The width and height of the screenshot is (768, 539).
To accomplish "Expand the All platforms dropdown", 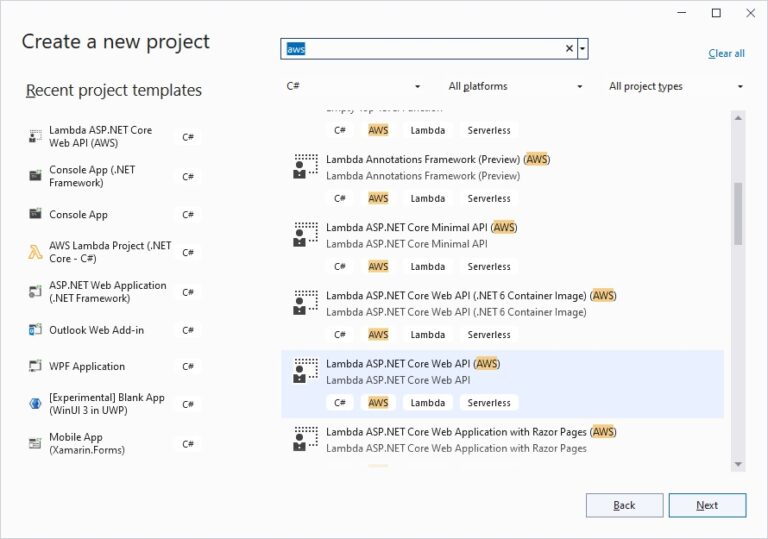I will [515, 86].
